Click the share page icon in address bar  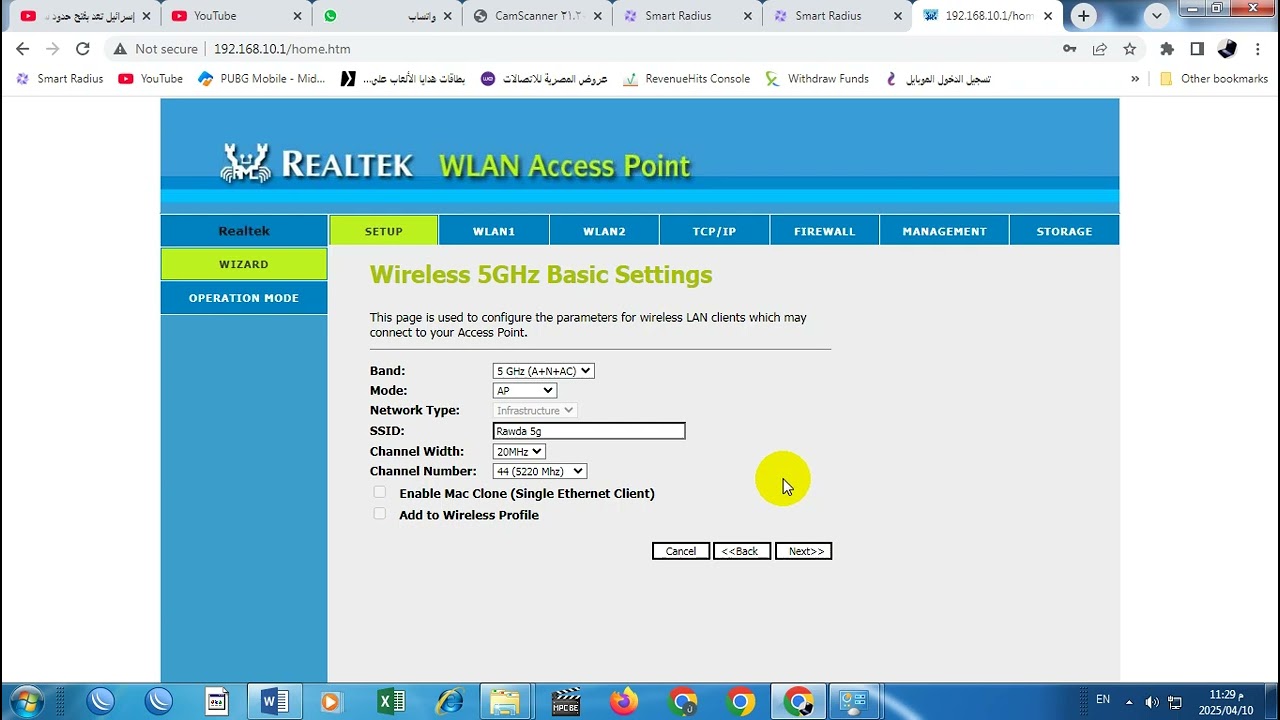coord(1100,49)
